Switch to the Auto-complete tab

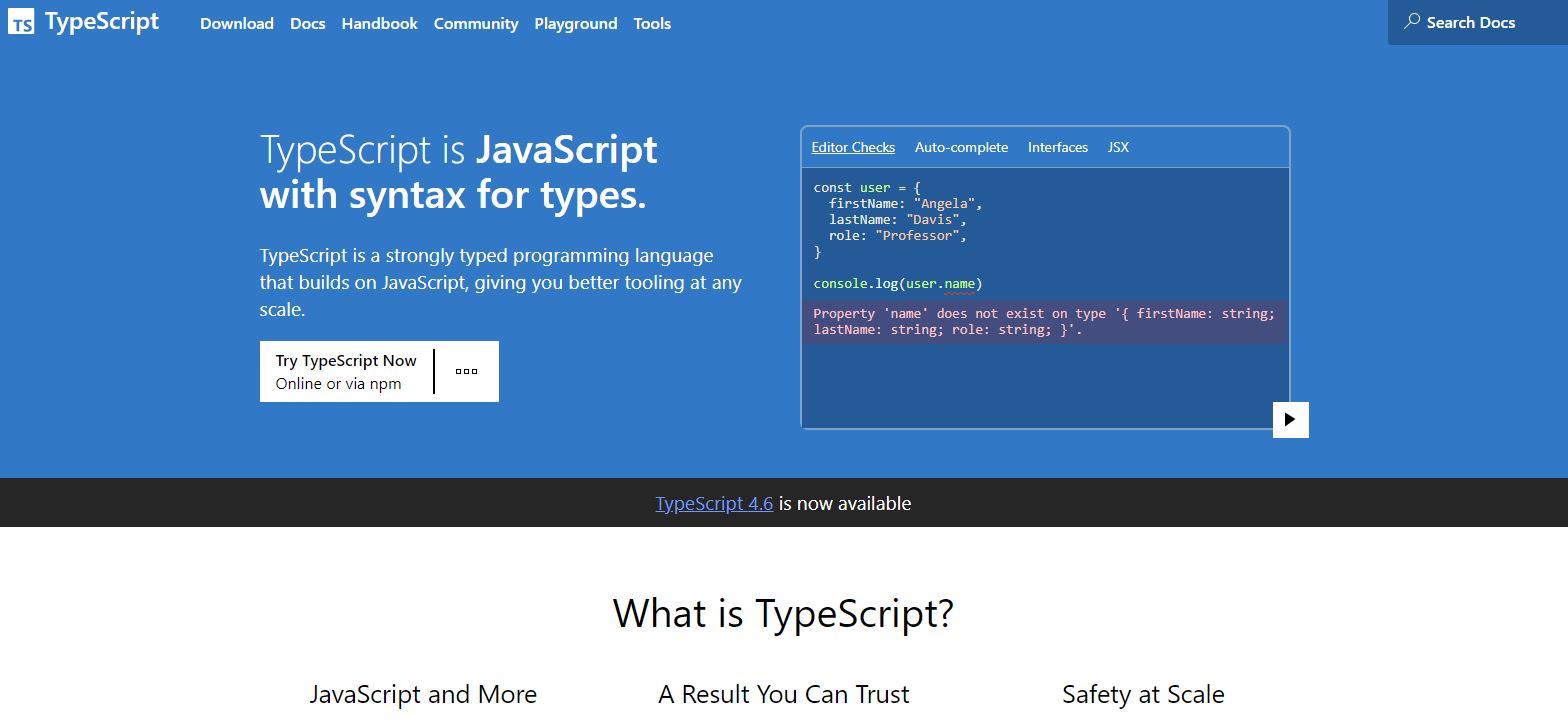coord(961,147)
